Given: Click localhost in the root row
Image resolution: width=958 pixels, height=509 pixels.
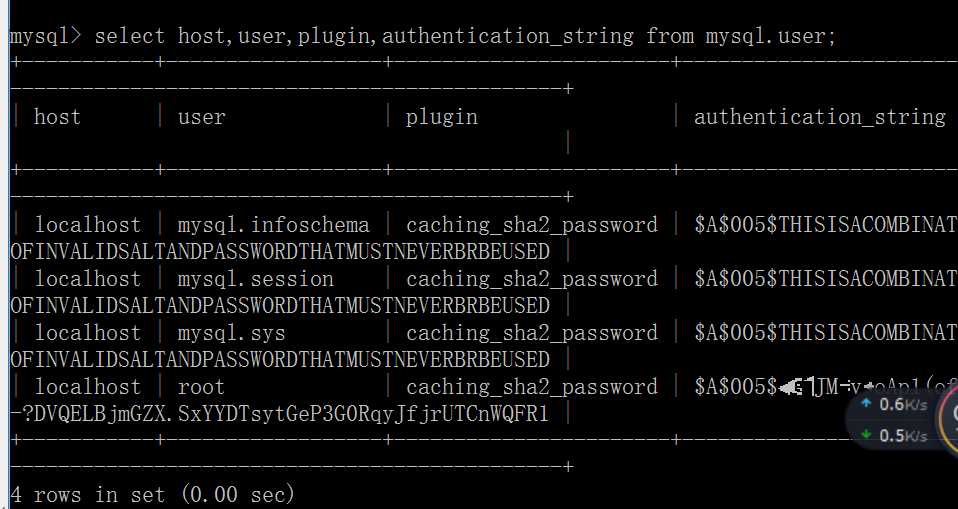Looking at the screenshot, I should coord(88,387).
